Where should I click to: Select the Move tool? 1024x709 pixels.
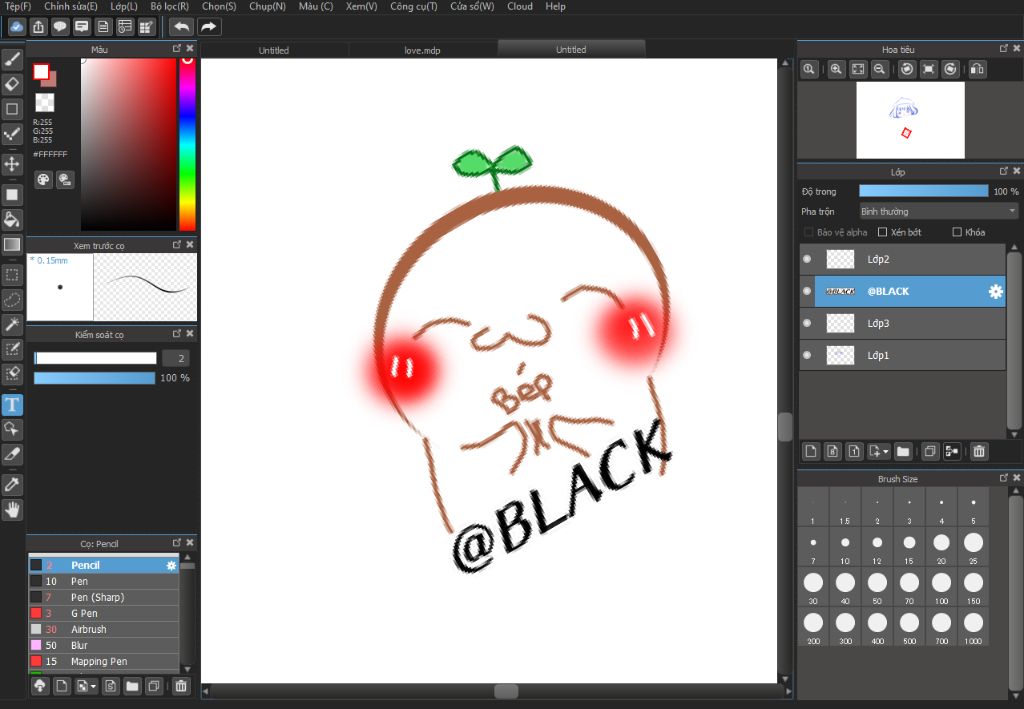[x=12, y=163]
